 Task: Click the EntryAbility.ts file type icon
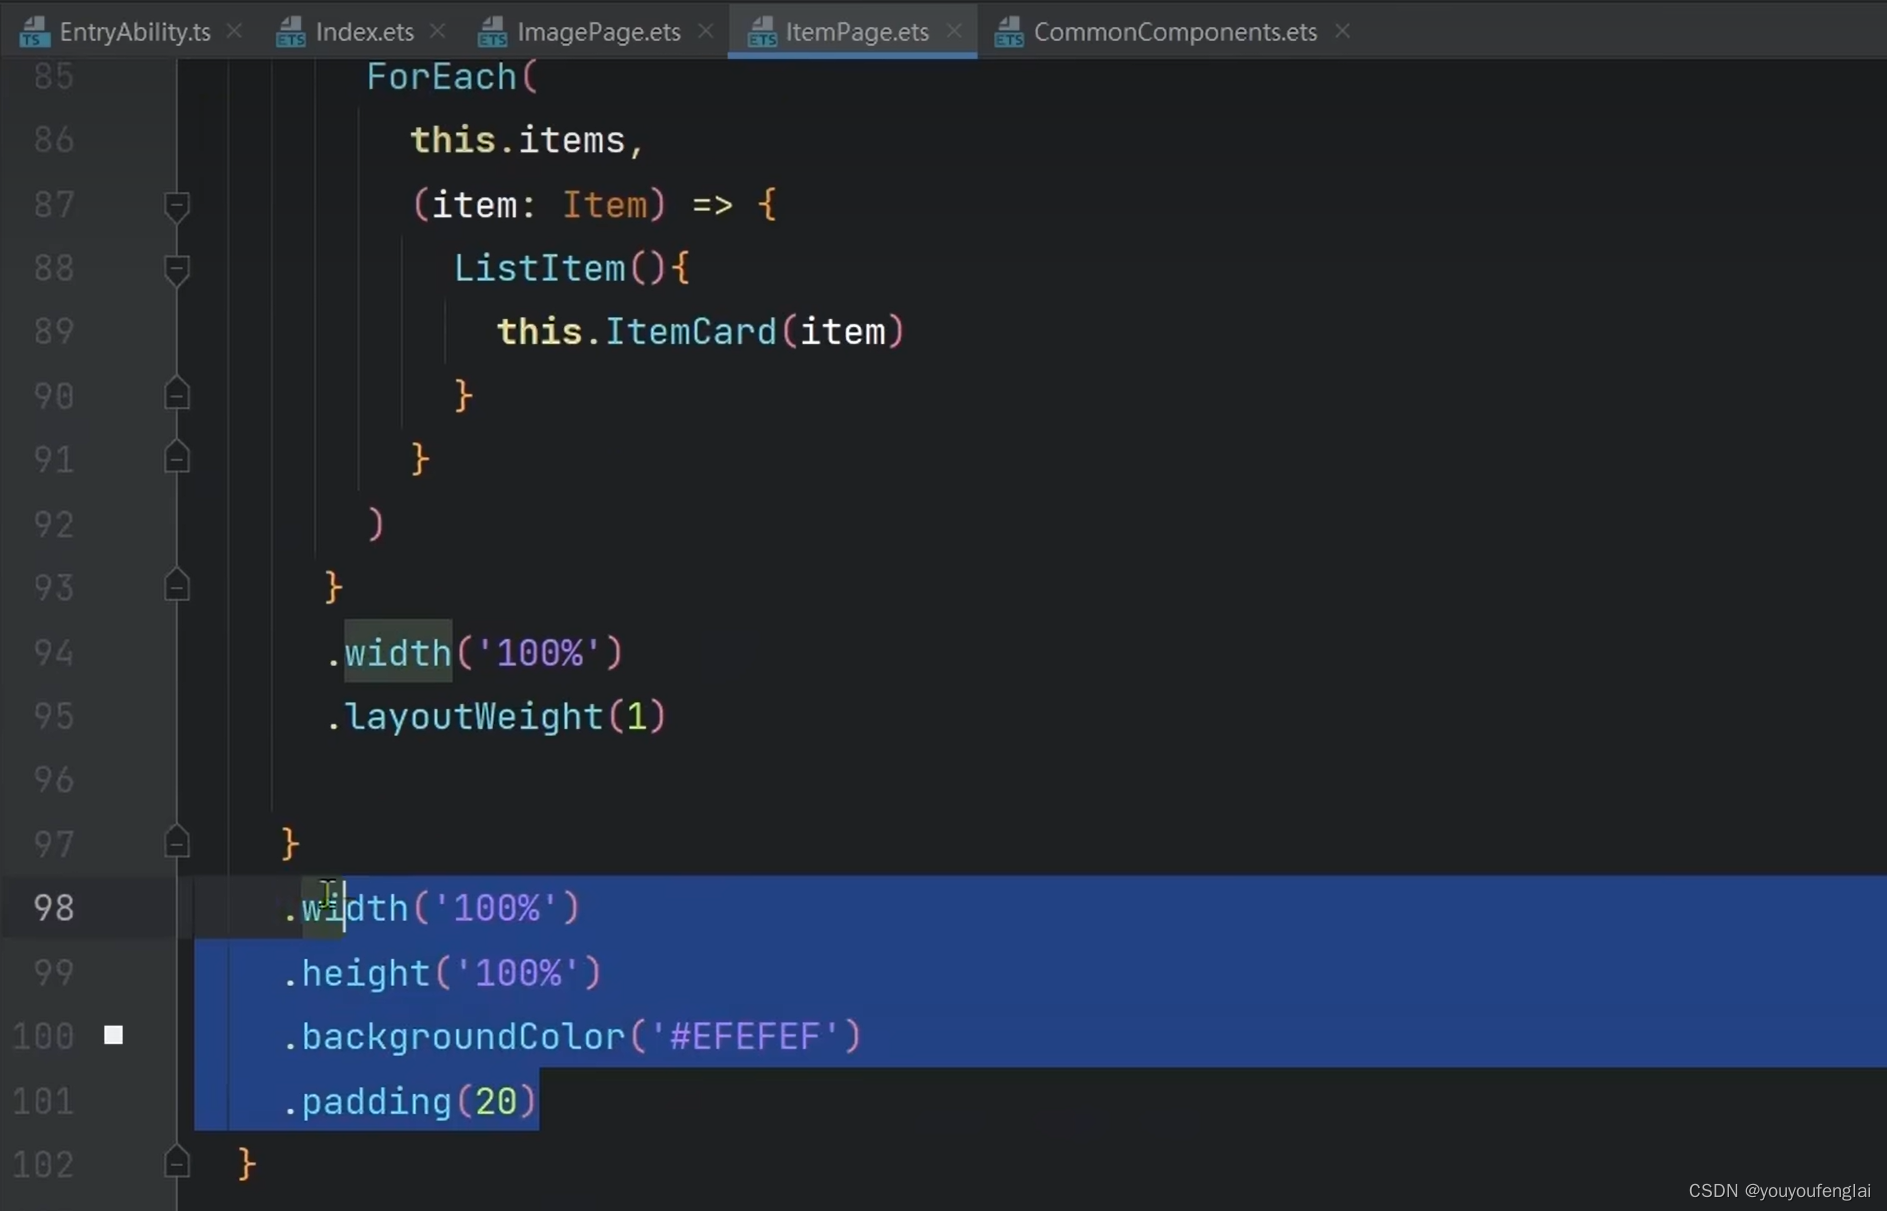point(34,32)
